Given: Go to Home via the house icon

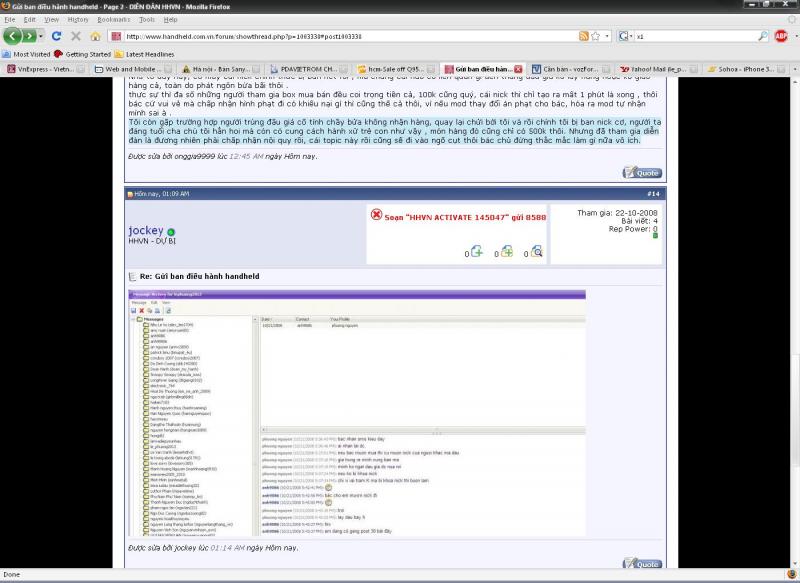Looking at the screenshot, I should coord(93,36).
